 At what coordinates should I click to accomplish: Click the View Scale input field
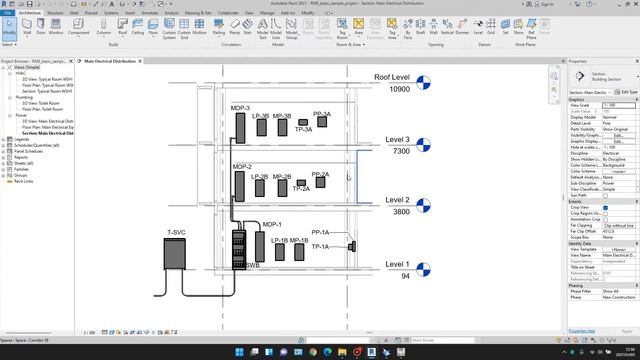618,105
